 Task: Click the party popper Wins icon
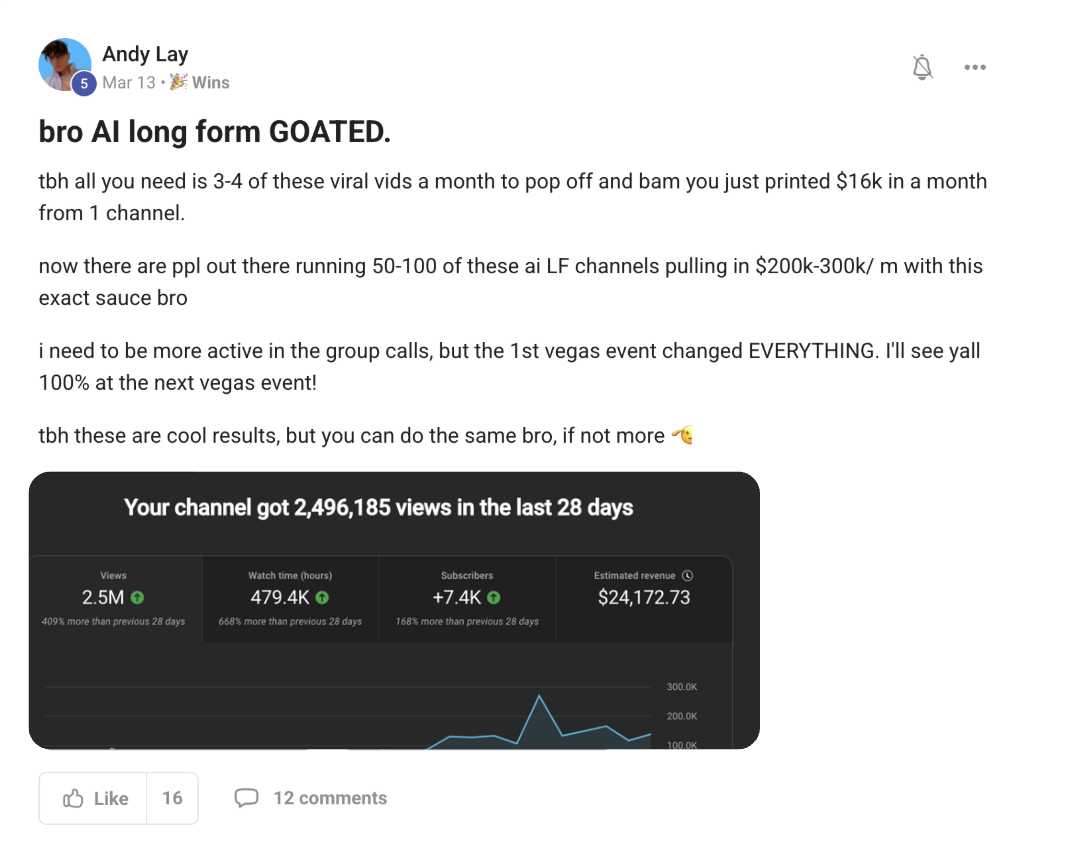[x=178, y=82]
